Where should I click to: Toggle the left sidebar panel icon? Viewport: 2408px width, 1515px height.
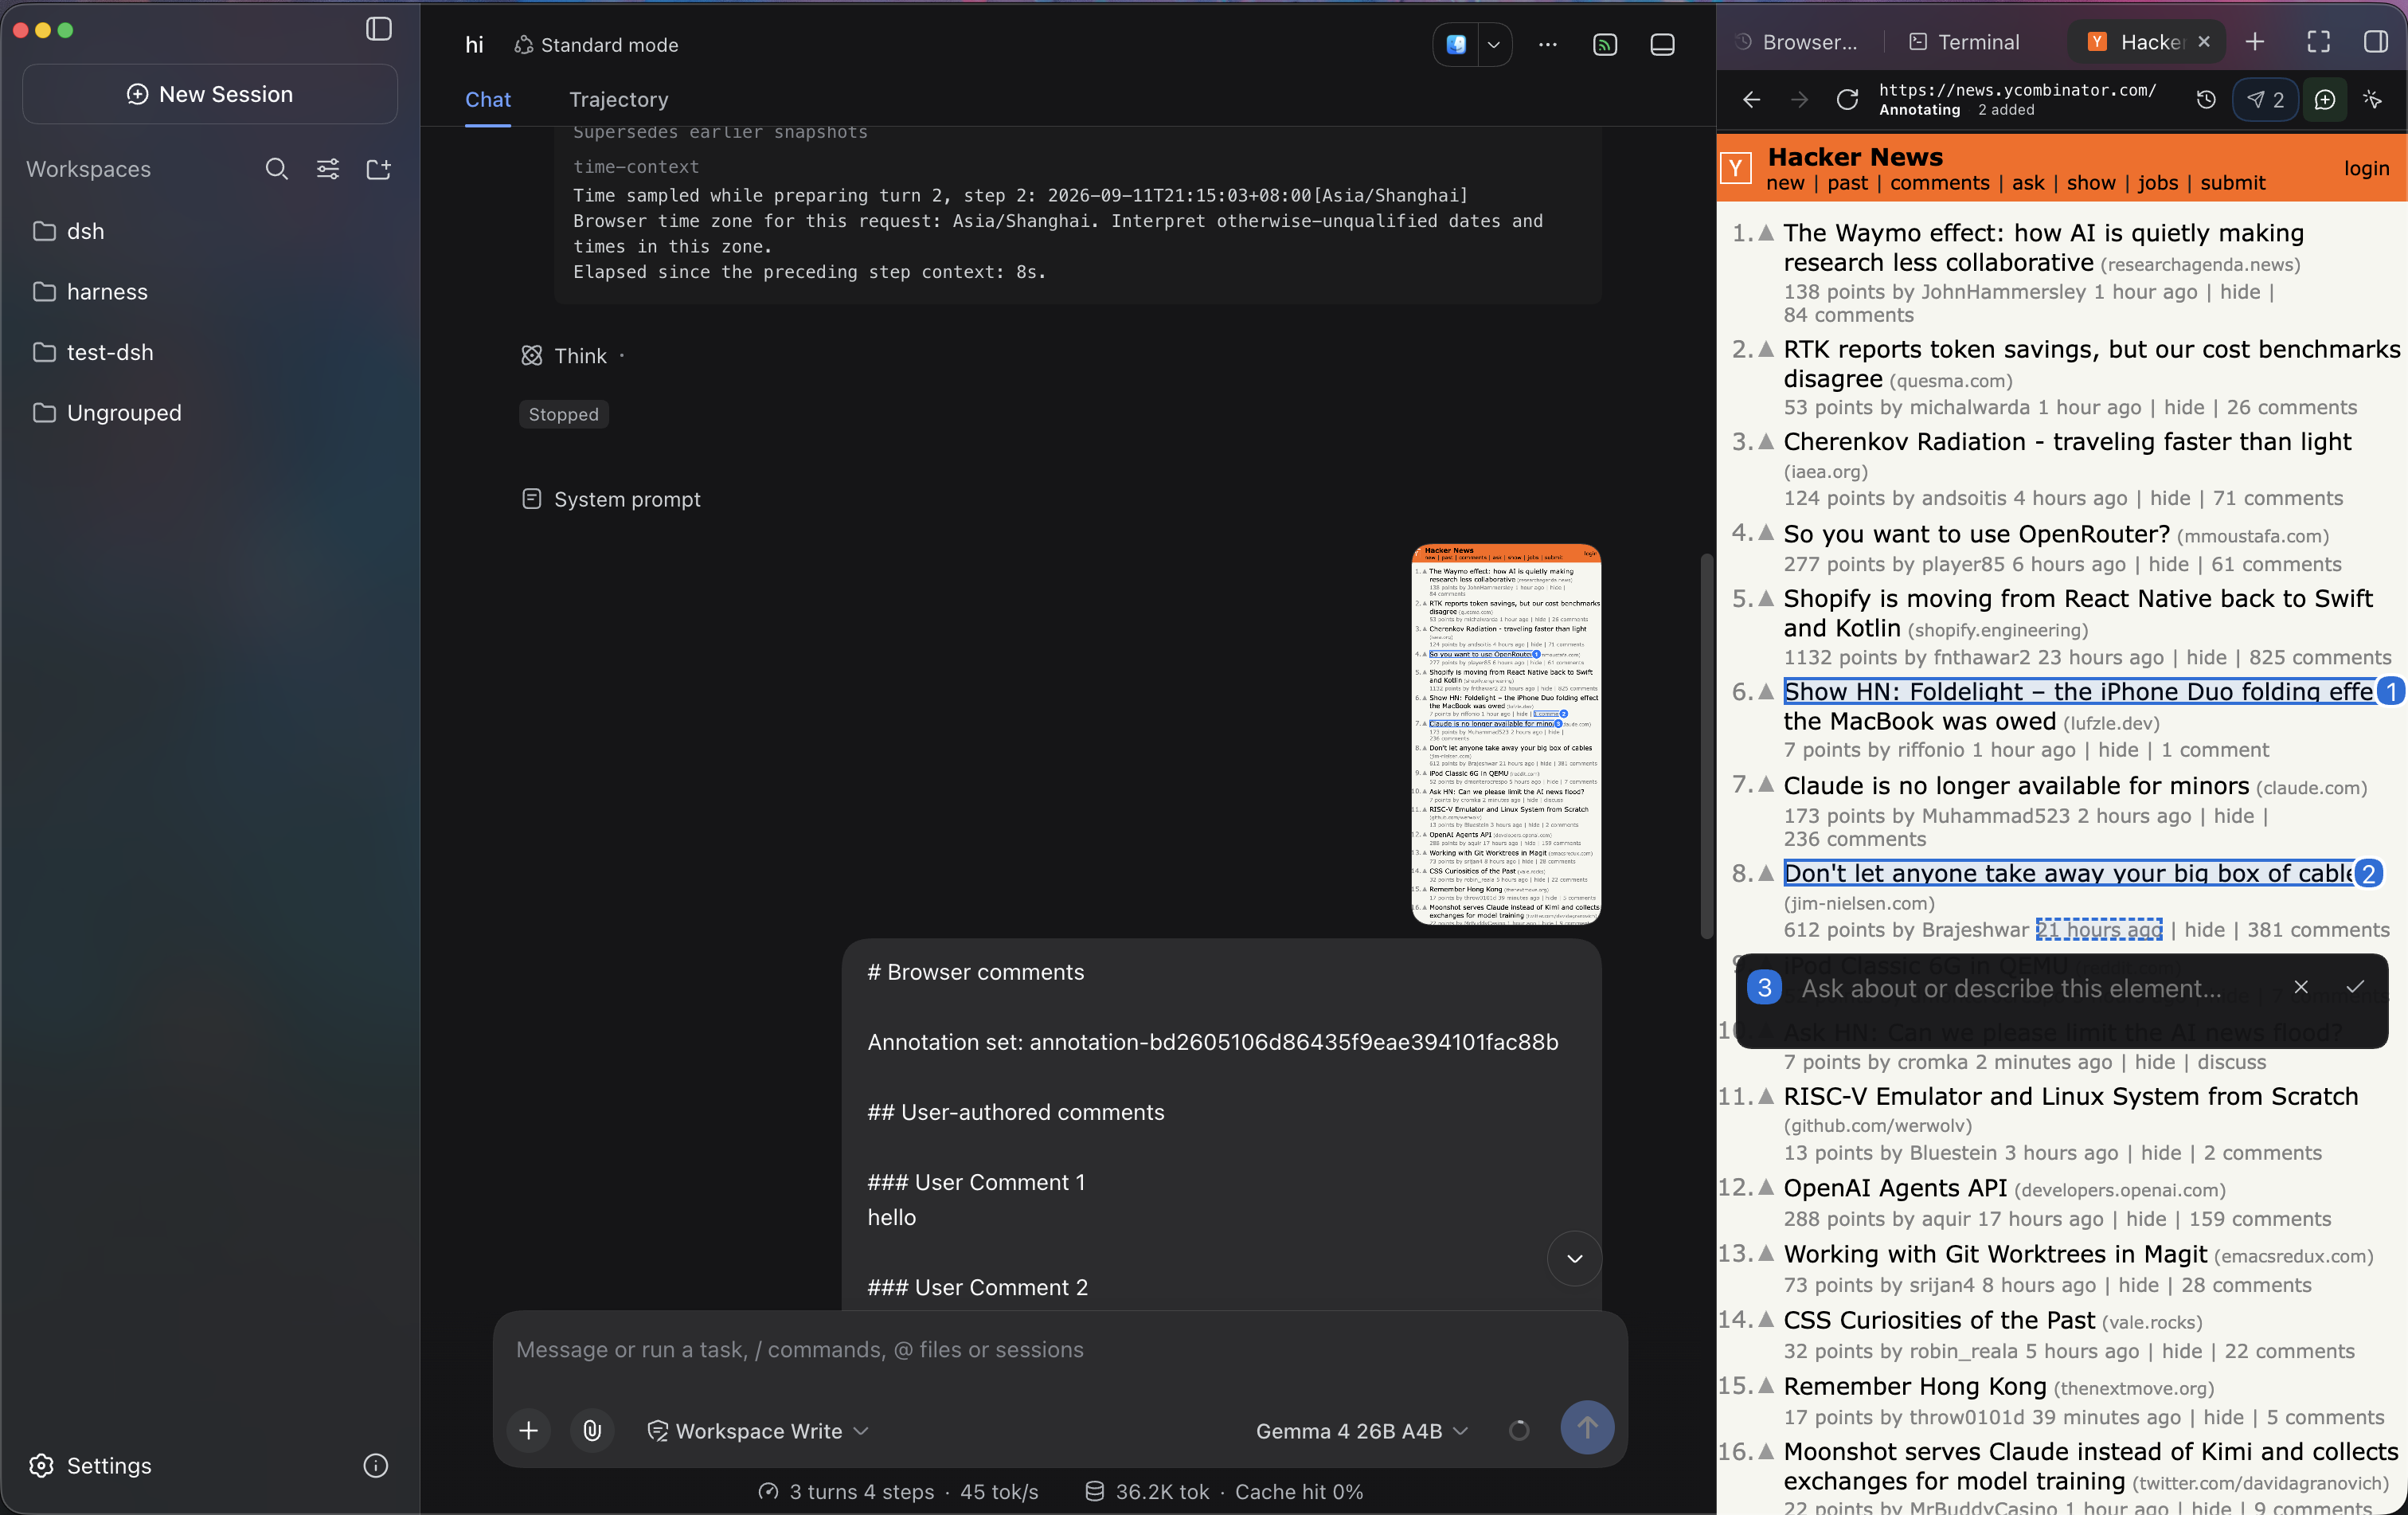378,29
